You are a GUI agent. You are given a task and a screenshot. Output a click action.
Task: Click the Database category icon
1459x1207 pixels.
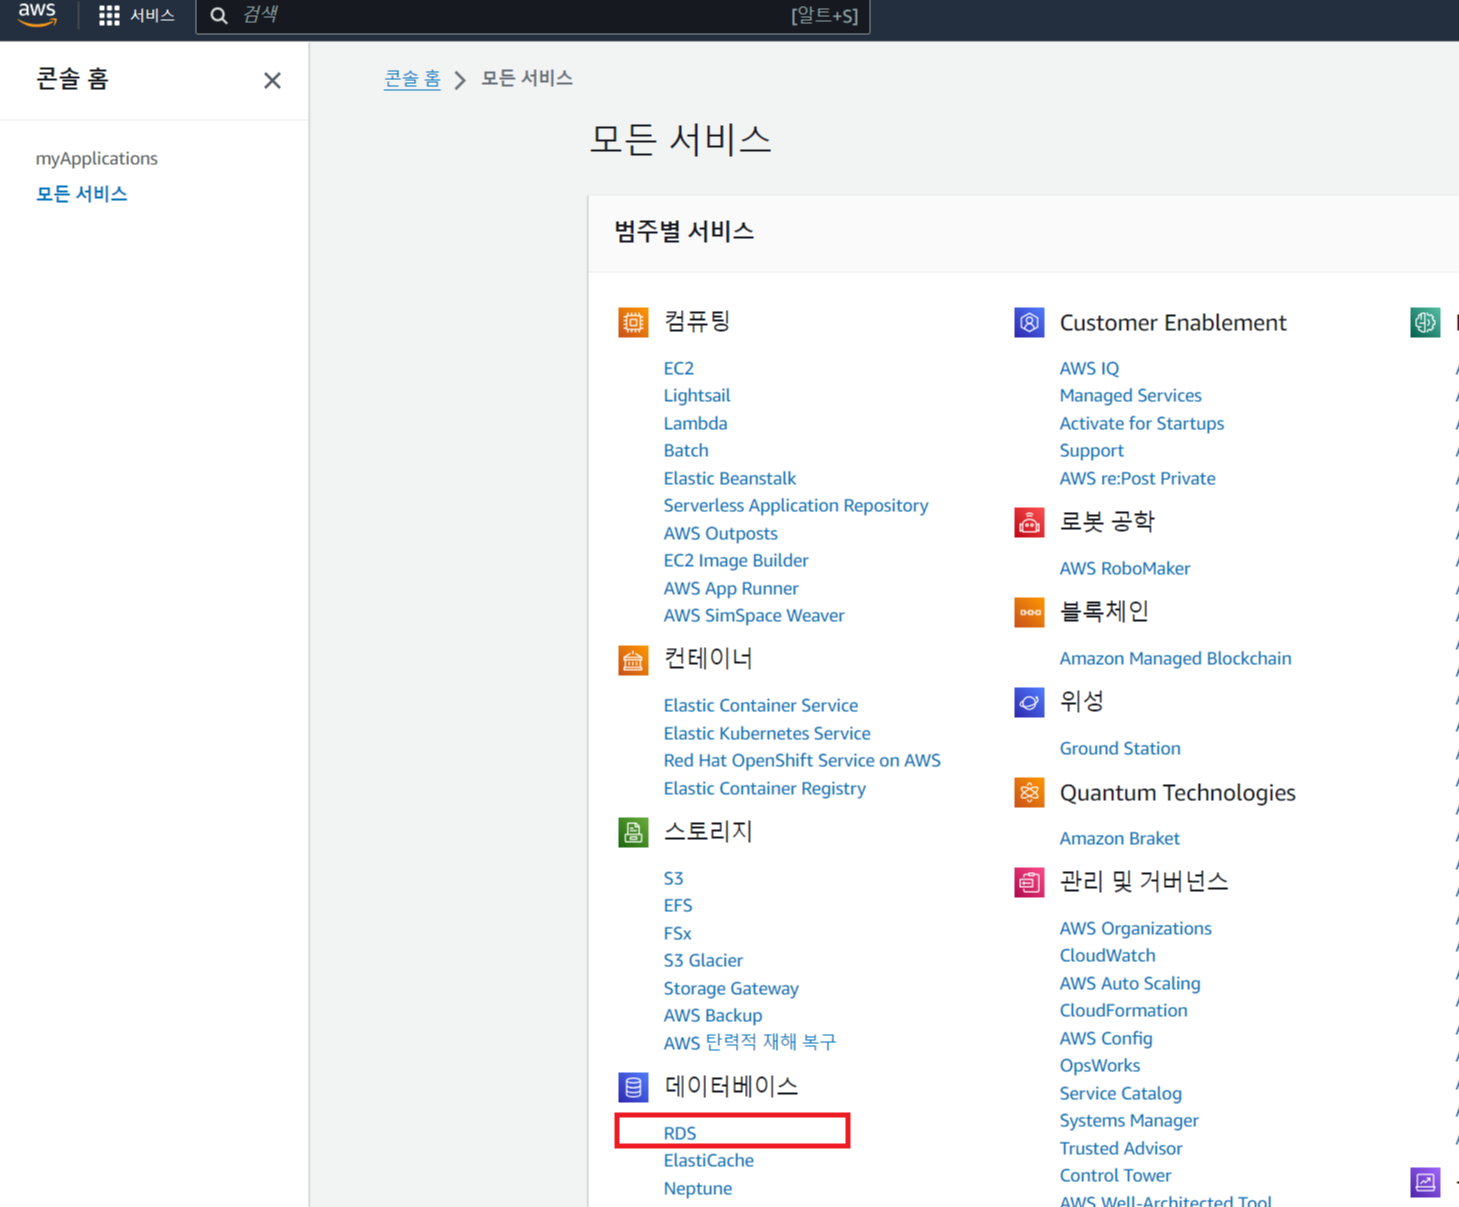[x=633, y=1087]
